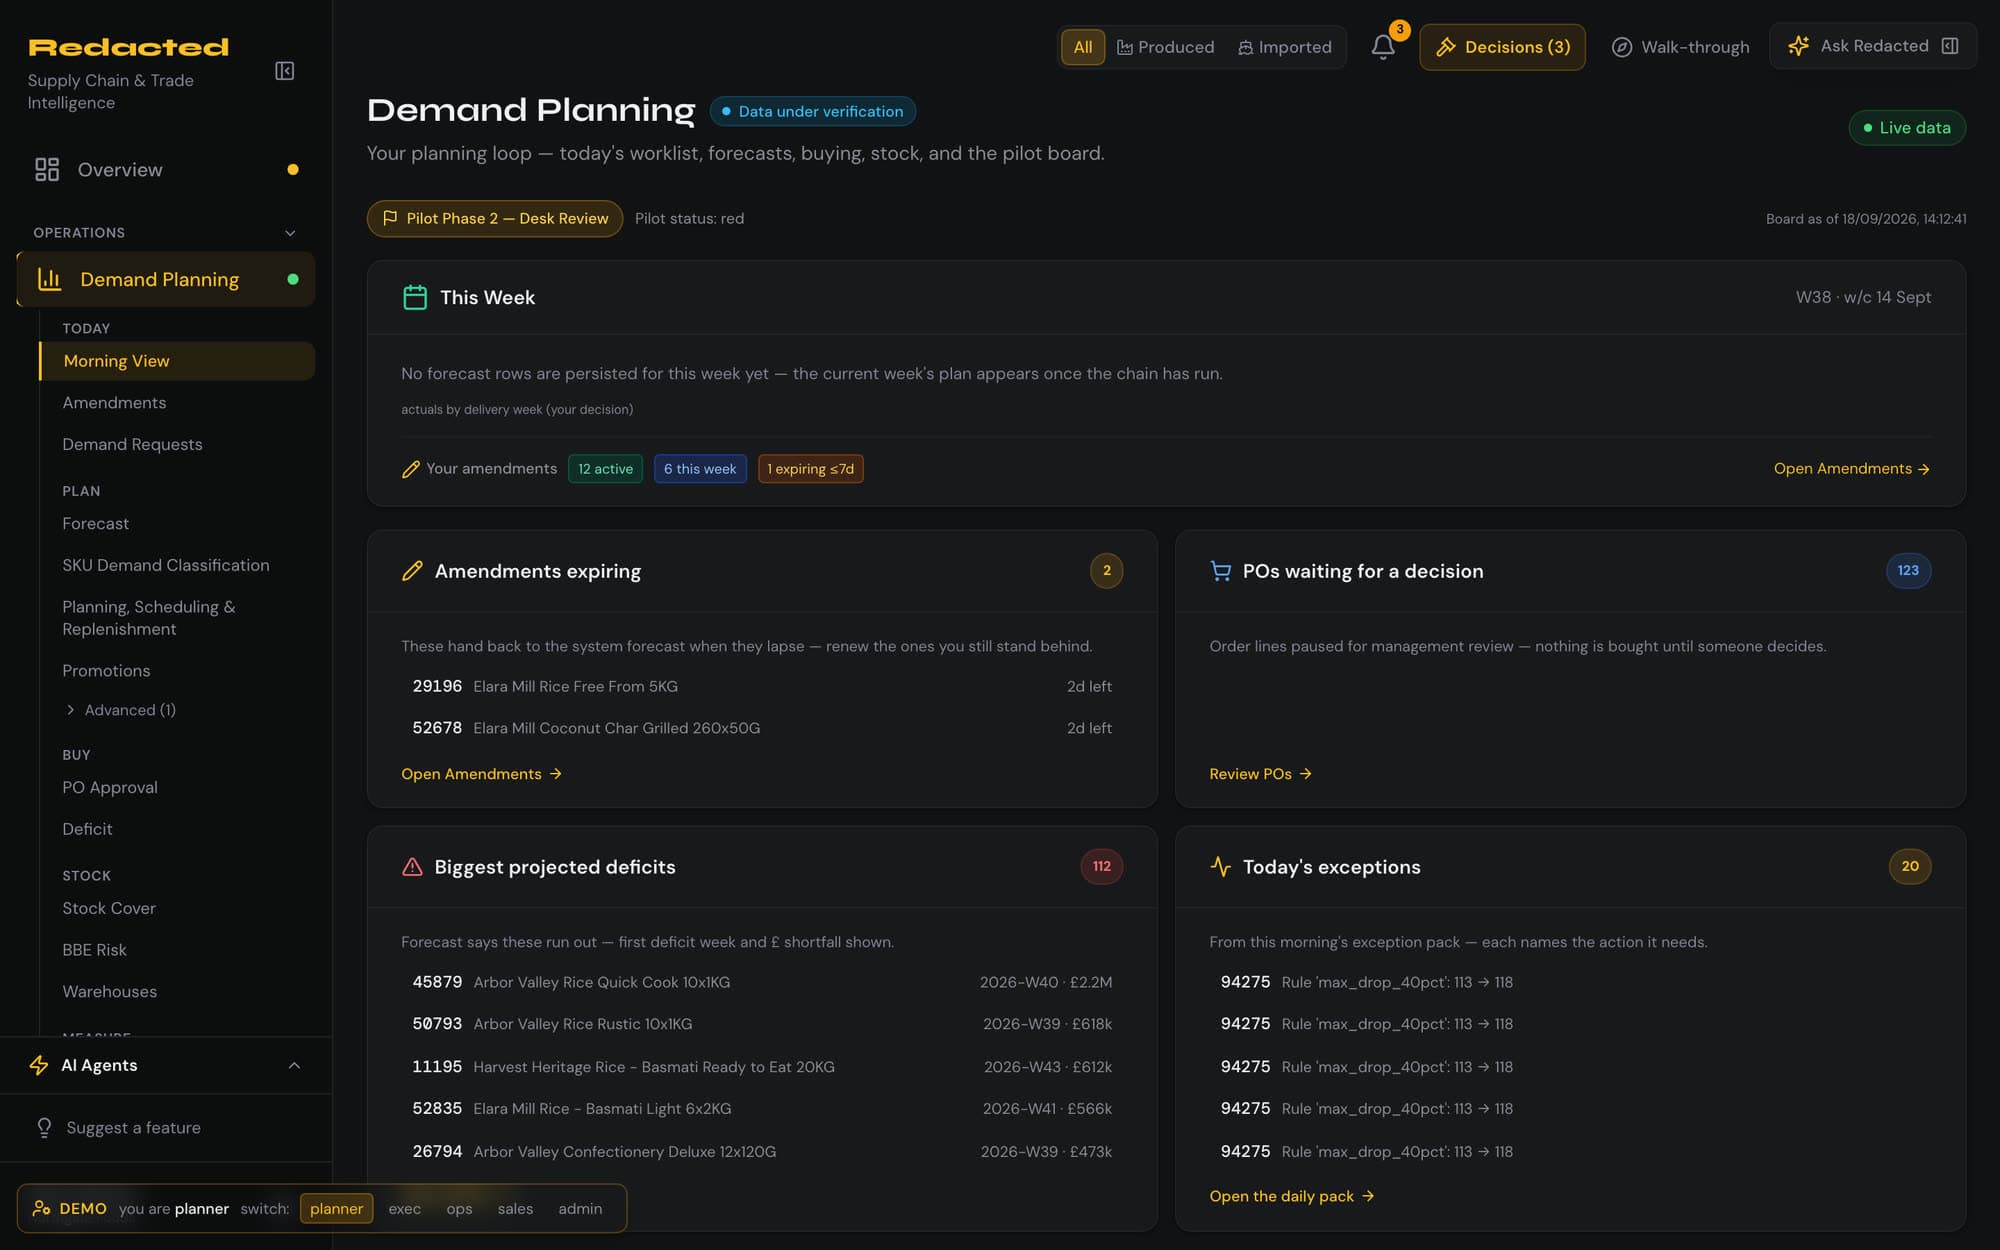Click the DEMO user icon
Screen dimensions: 2000x1250
(x=41, y=1208)
